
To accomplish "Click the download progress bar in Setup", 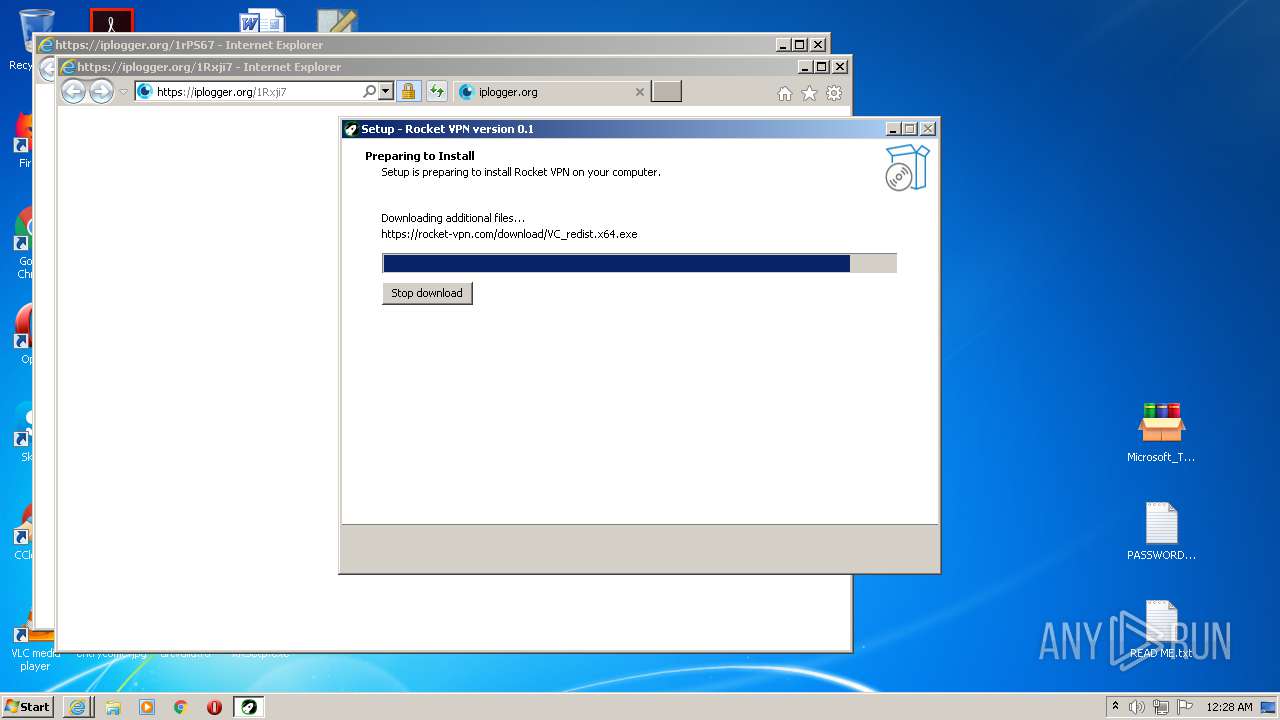I will click(x=639, y=263).
